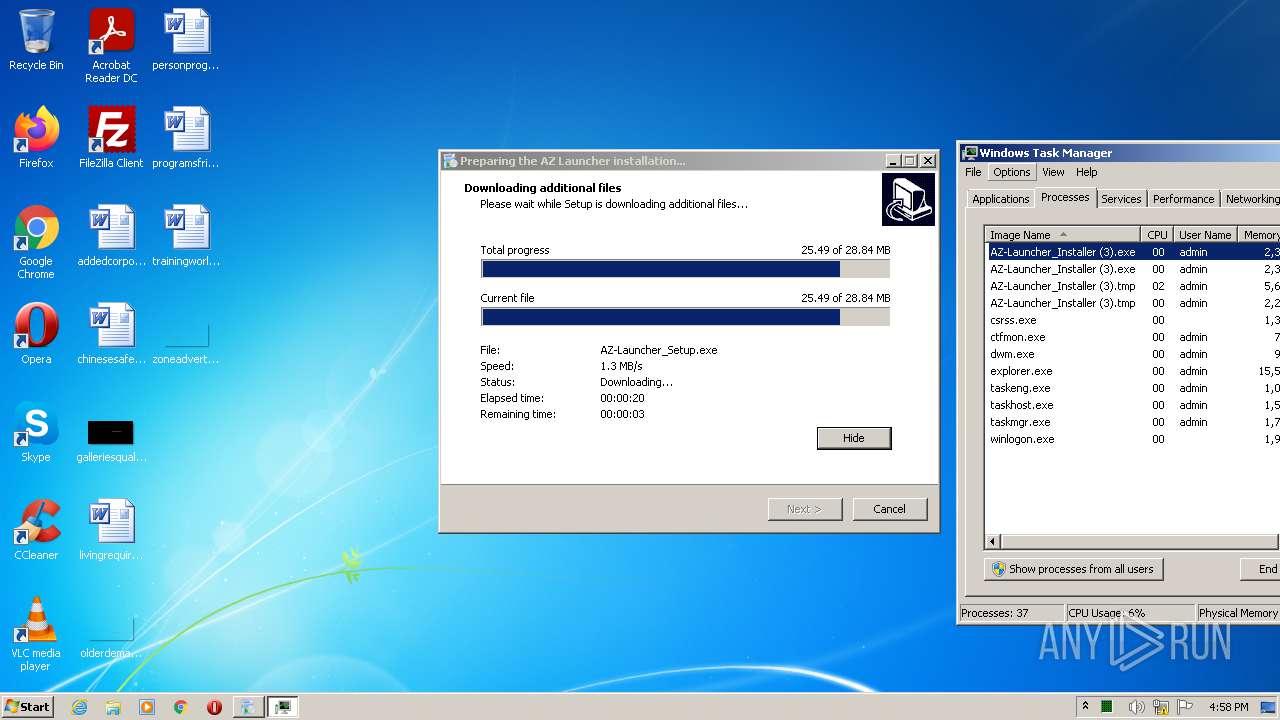Click the disabled Next button

(x=805, y=509)
